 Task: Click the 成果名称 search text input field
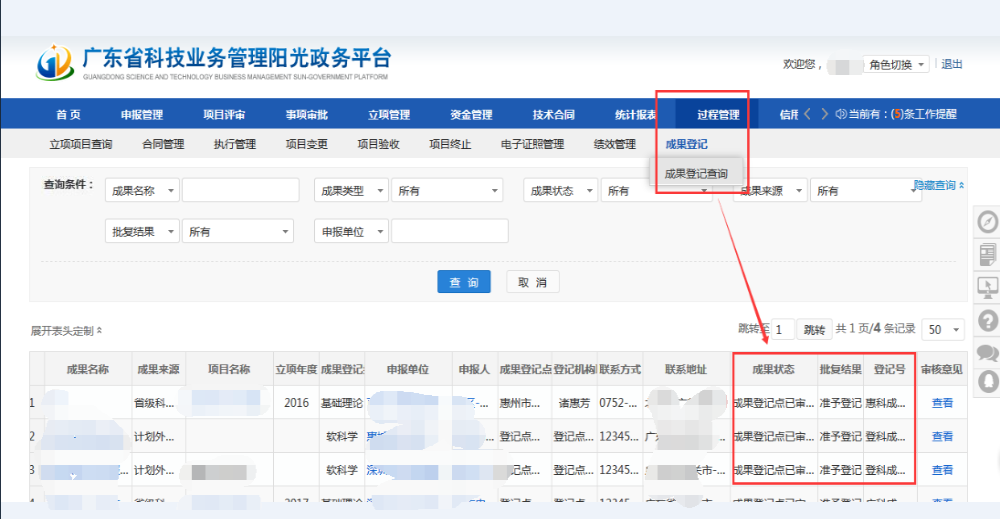[x=240, y=190]
